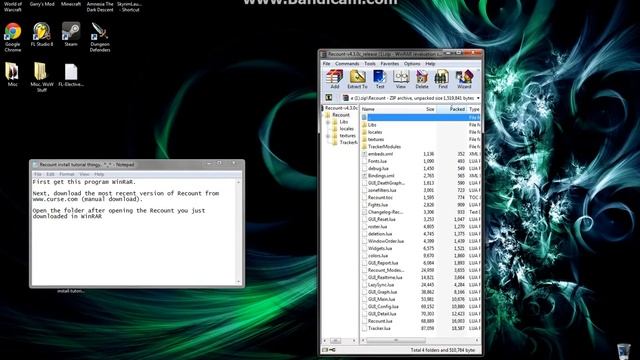Image resolution: width=640 pixels, height=360 pixels.
Task: Sort file list by Type column
Action: 474,109
